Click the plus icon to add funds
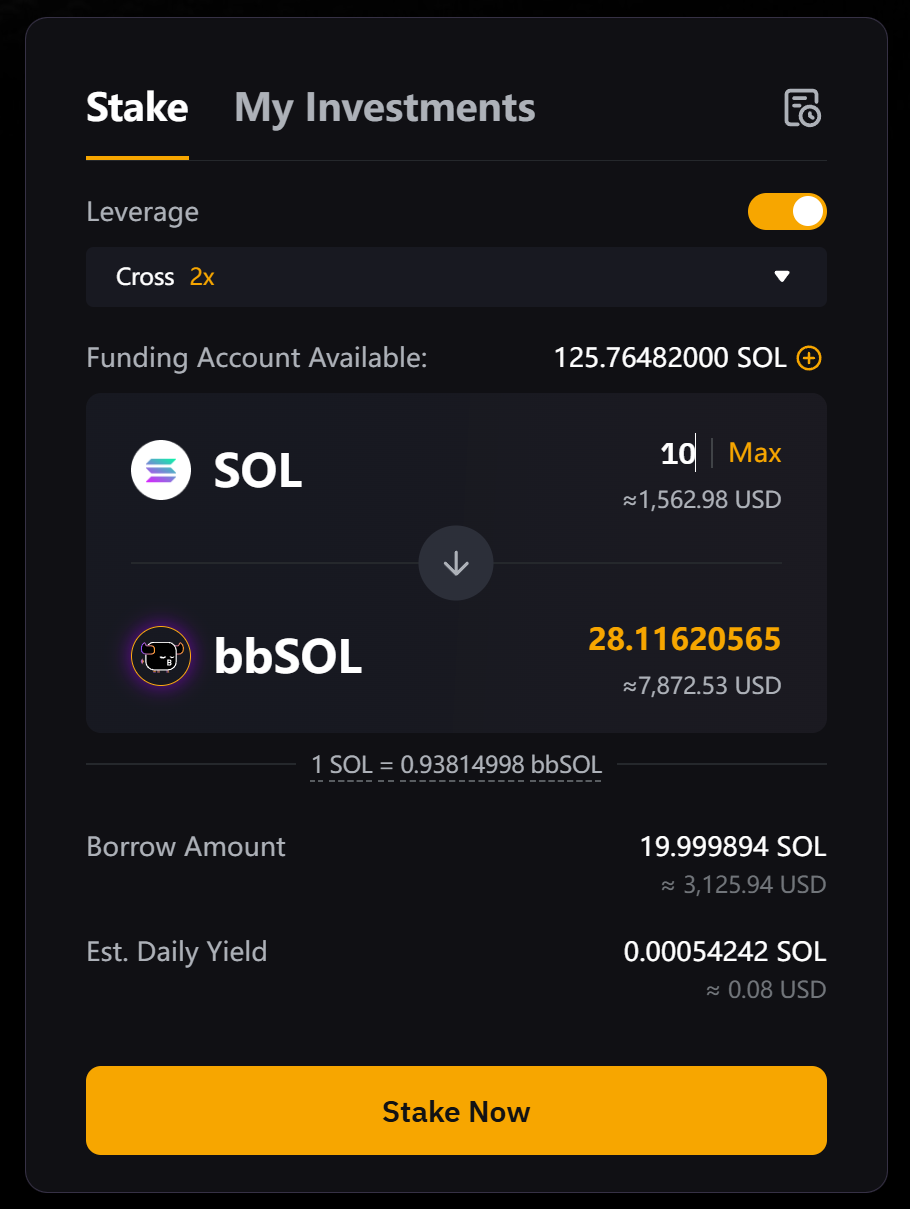The width and height of the screenshot is (910, 1209). pos(809,358)
